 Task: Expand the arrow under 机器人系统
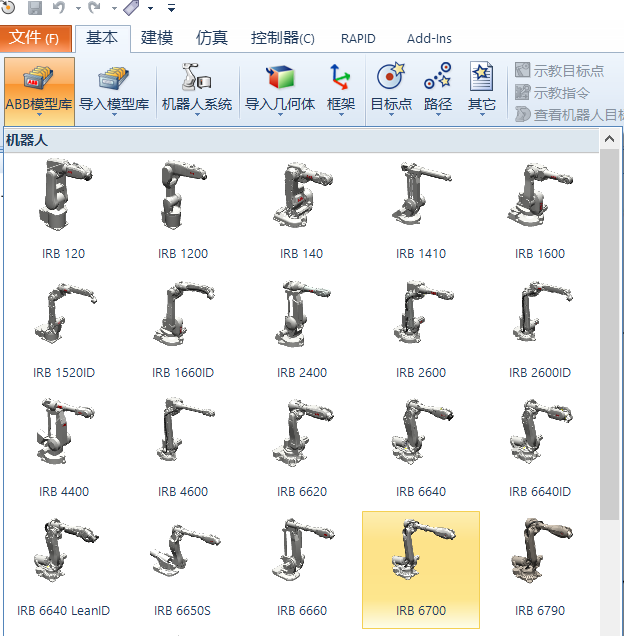point(197,115)
